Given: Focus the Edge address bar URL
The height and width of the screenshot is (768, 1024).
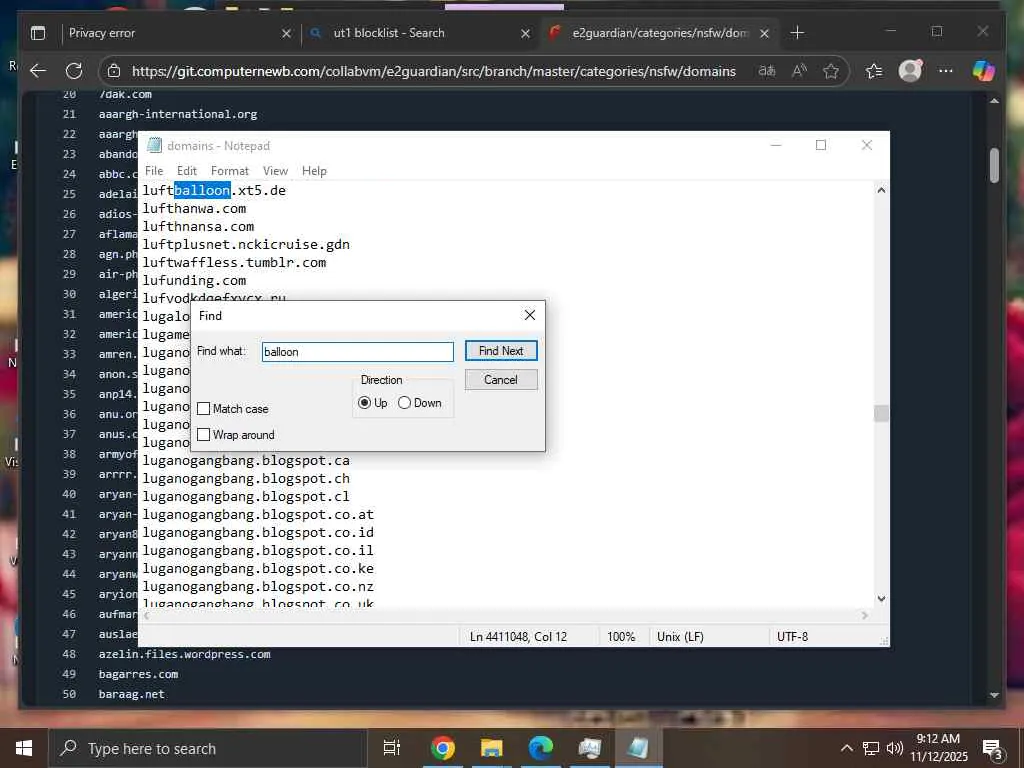Looking at the screenshot, I should 434,71.
